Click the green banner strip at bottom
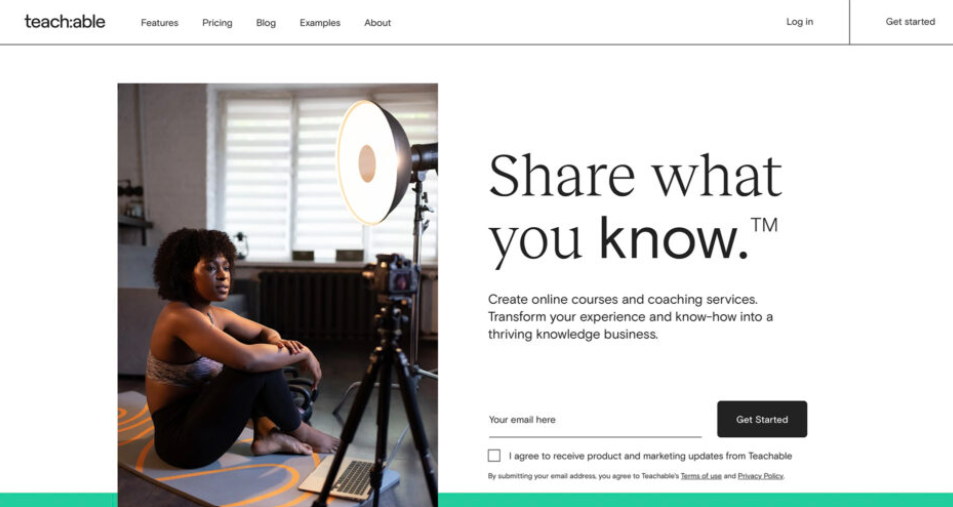 (x=695, y=500)
